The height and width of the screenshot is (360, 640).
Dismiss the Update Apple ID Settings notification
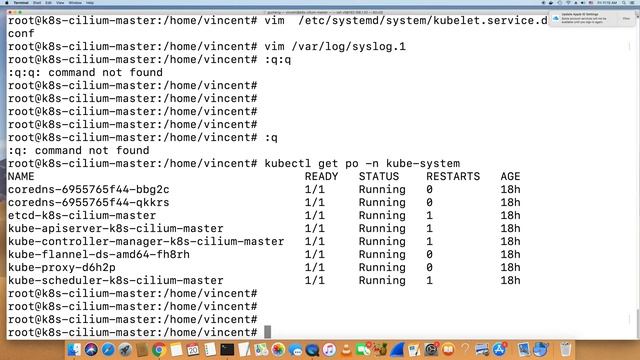click(x=626, y=18)
